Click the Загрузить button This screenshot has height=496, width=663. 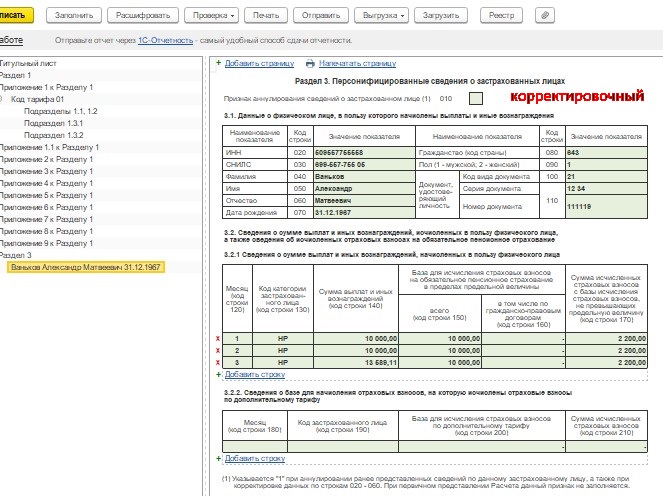pos(441,15)
